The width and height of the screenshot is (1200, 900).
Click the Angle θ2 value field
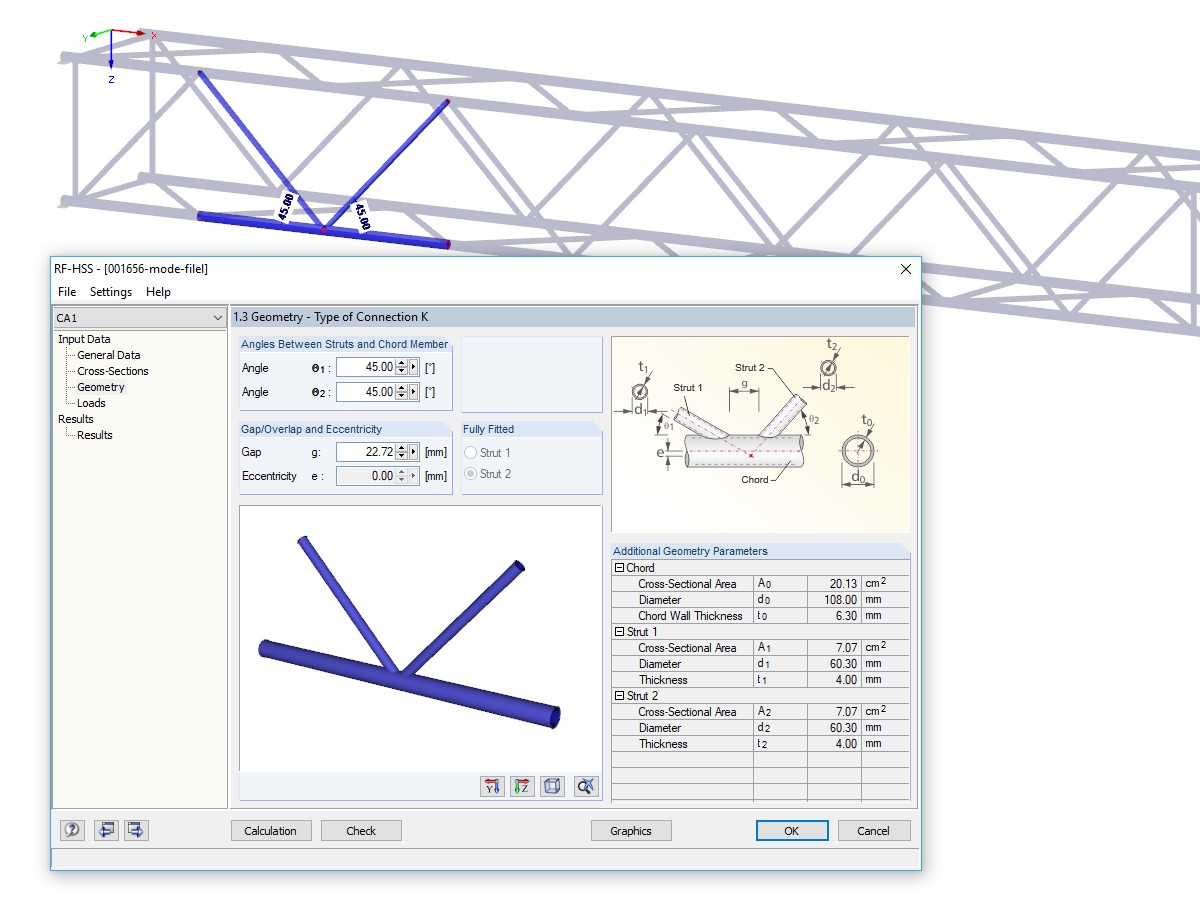366,392
